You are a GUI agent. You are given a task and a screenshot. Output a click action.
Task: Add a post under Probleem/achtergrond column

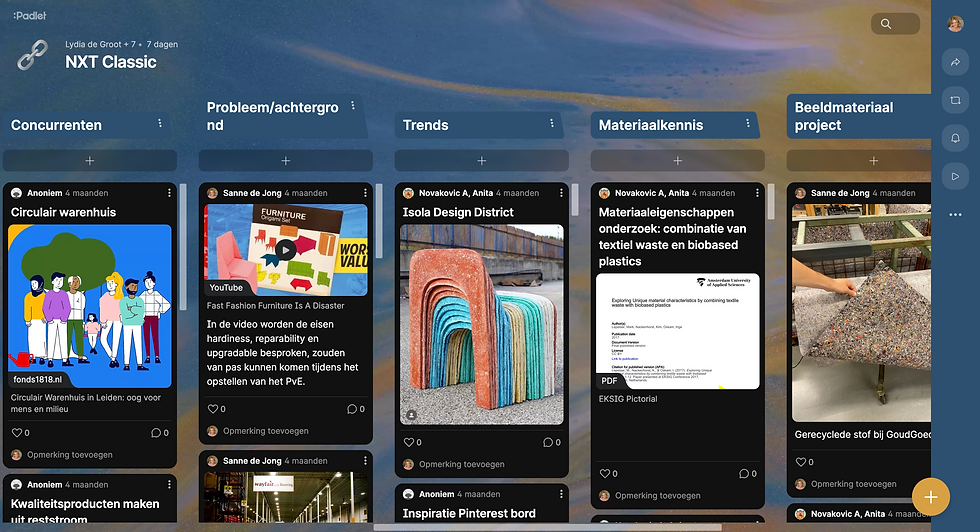tap(286, 161)
